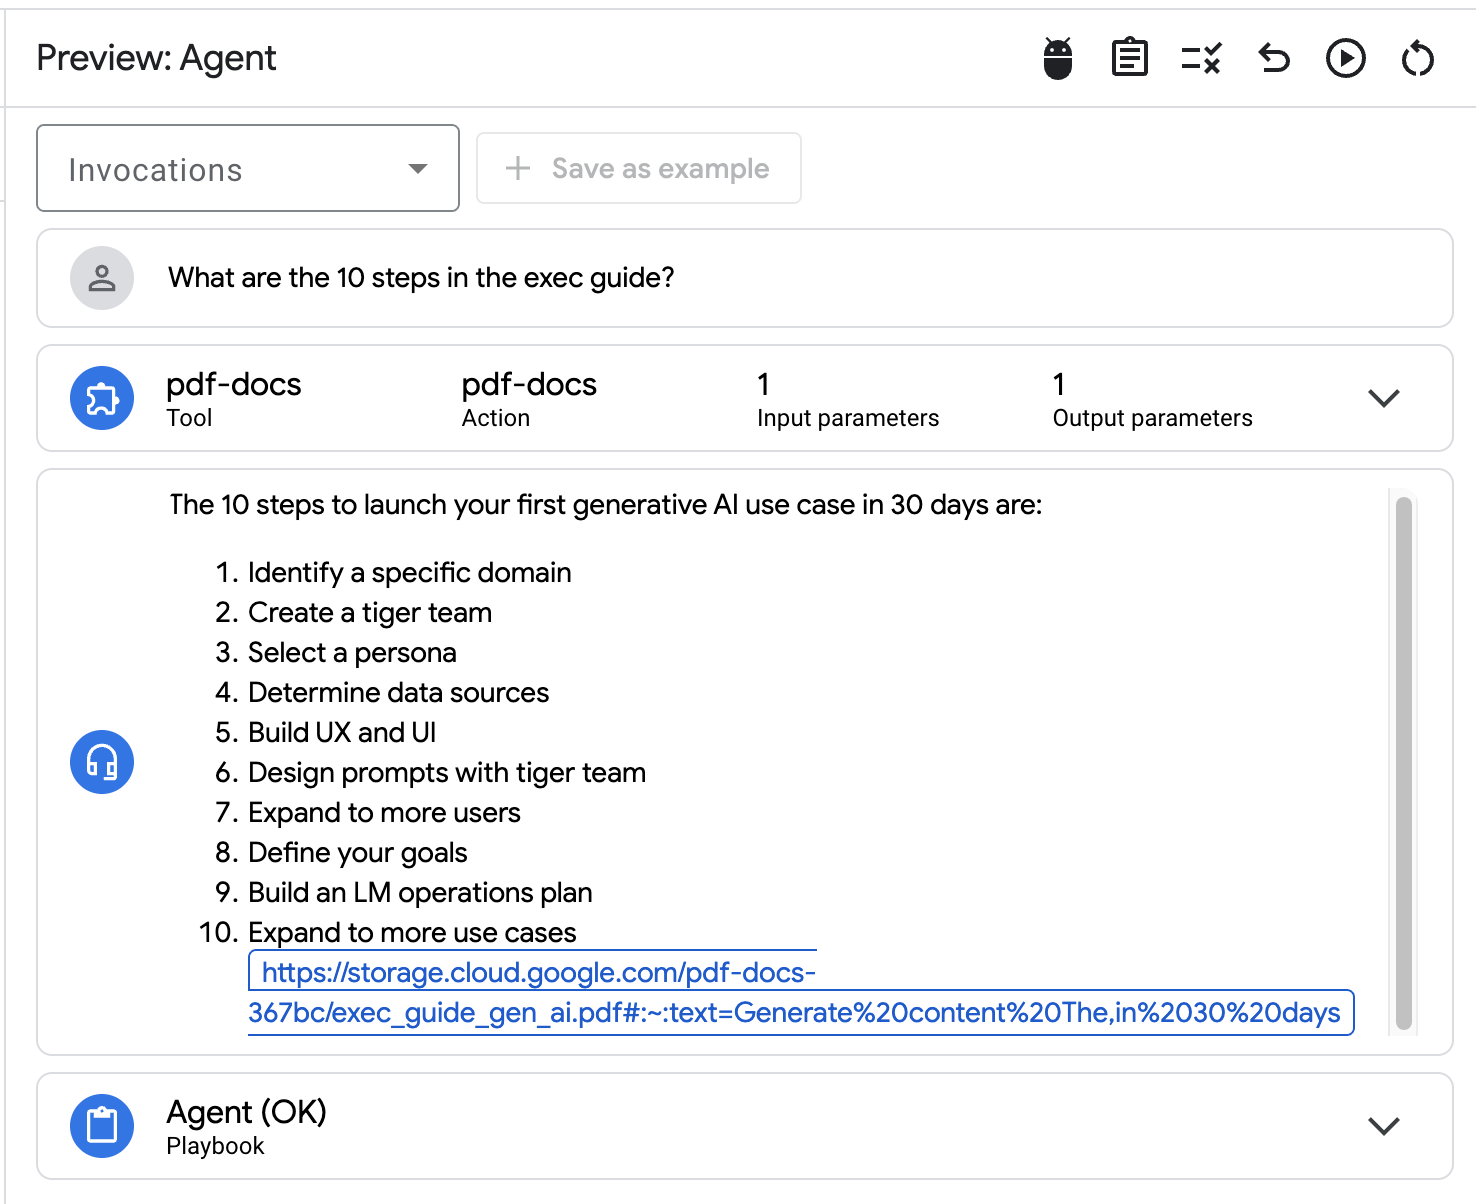This screenshot has width=1476, height=1204.
Task: Click the response panel vertical scrollbar
Action: coord(1403,762)
